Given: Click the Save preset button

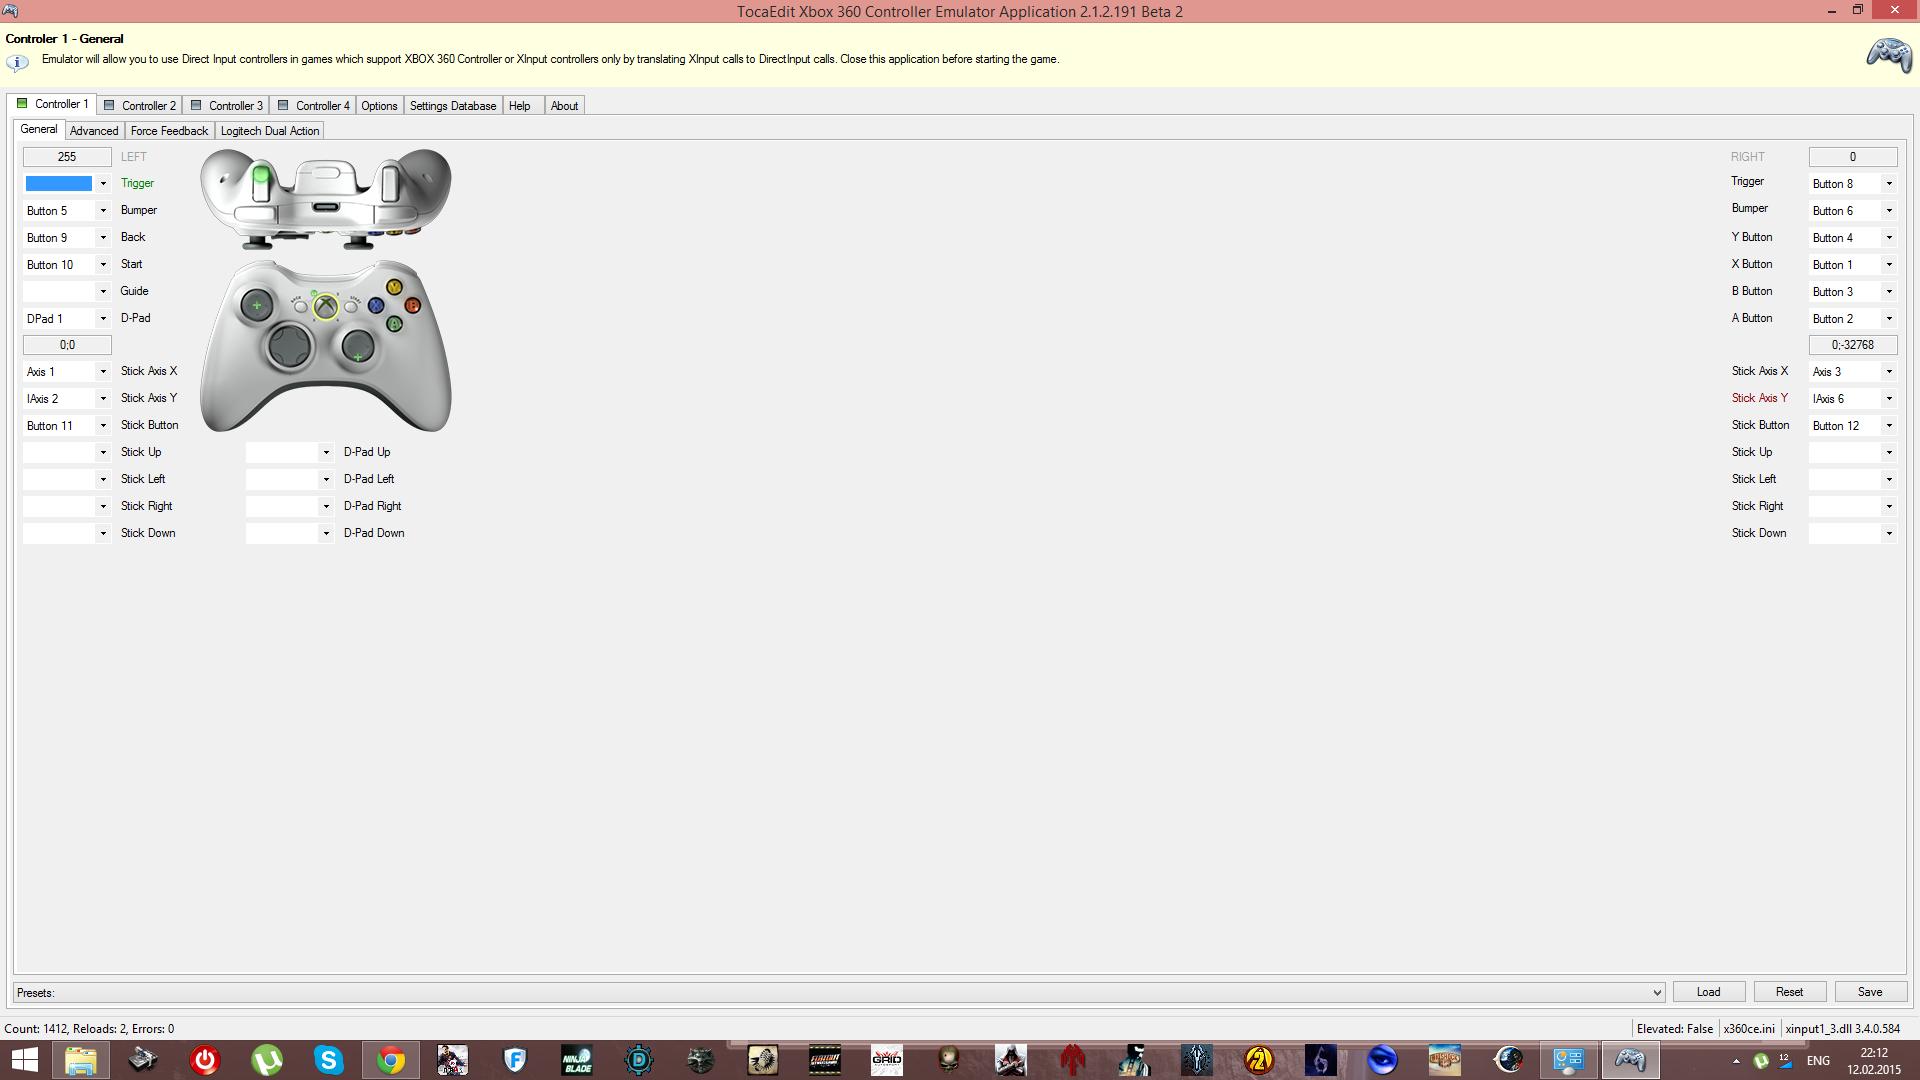Looking at the screenshot, I should click(1869, 992).
